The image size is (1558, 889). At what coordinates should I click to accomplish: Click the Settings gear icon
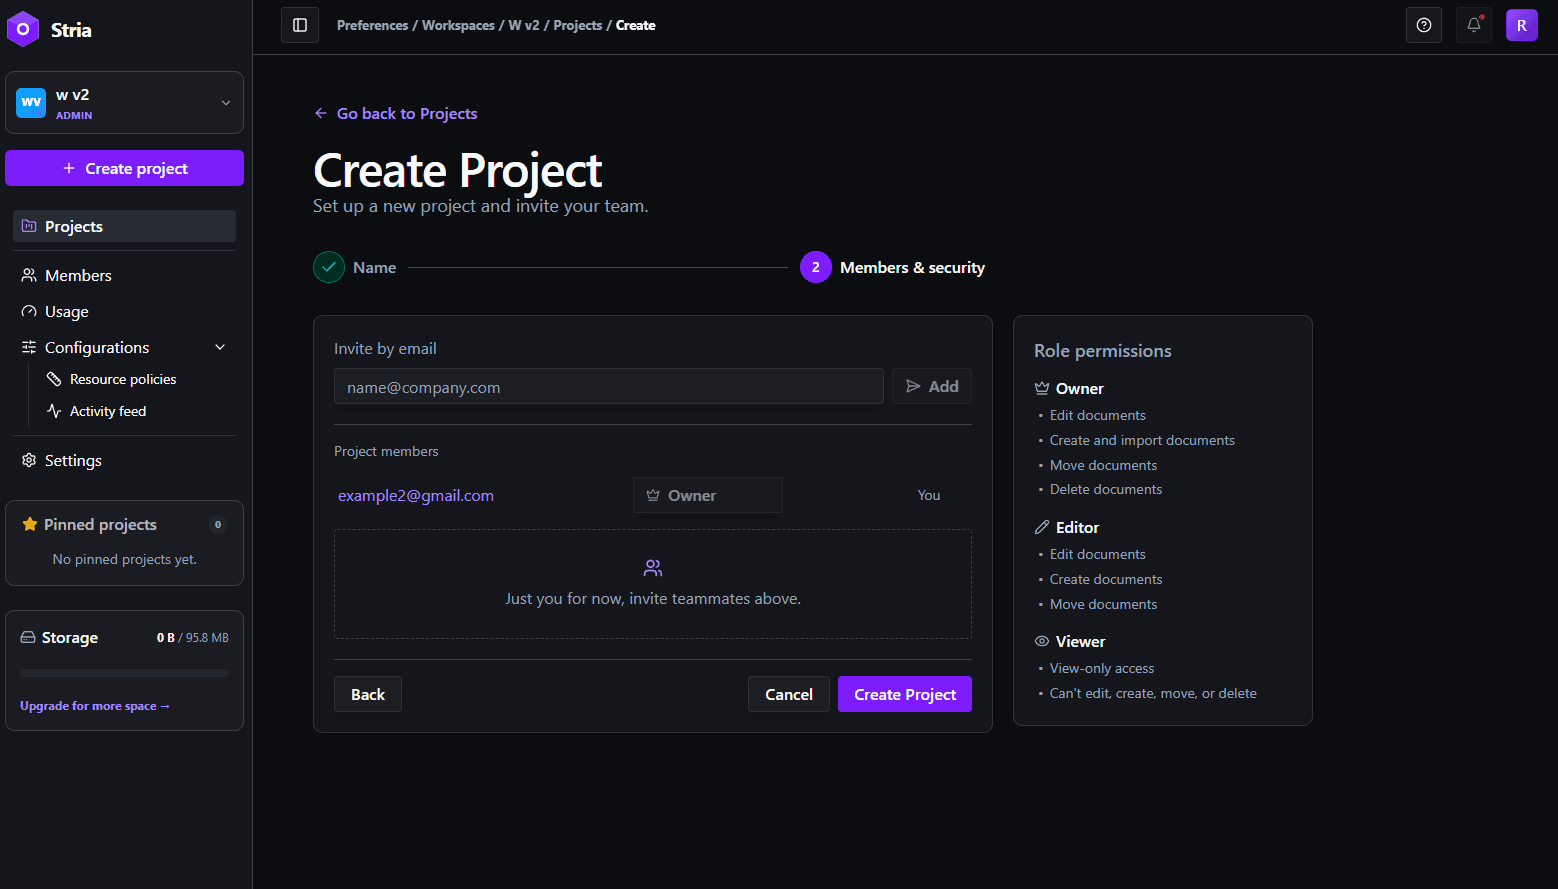coord(29,460)
